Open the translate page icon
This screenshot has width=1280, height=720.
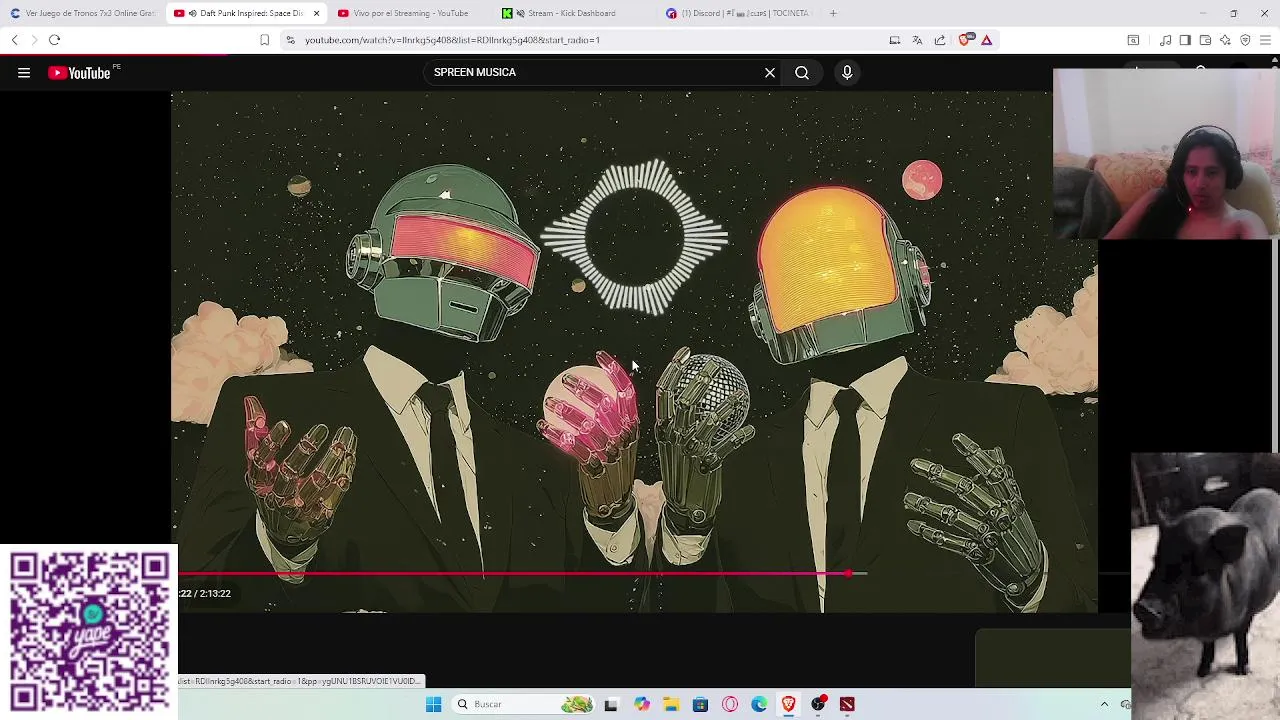(917, 40)
